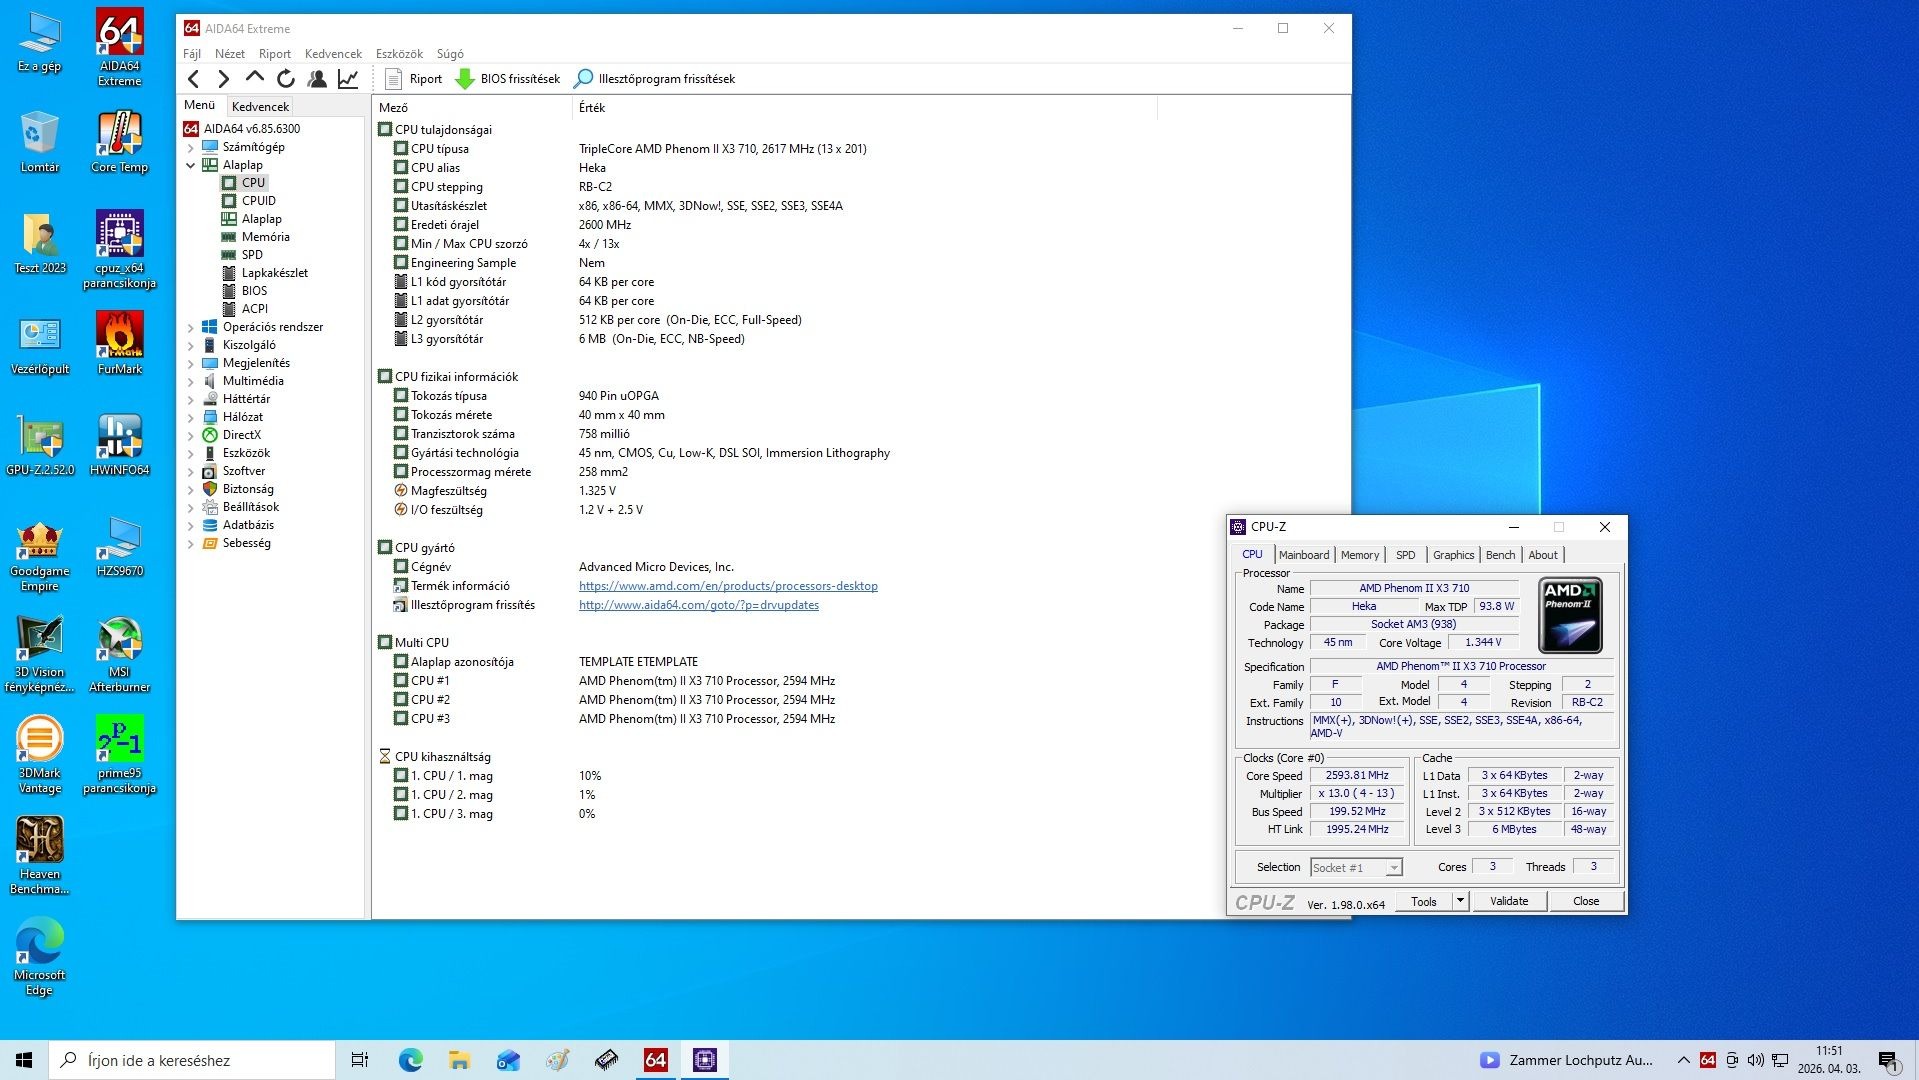Click the up arrow navigation icon
Viewport: 1919px width, 1080px height.
pos(255,78)
